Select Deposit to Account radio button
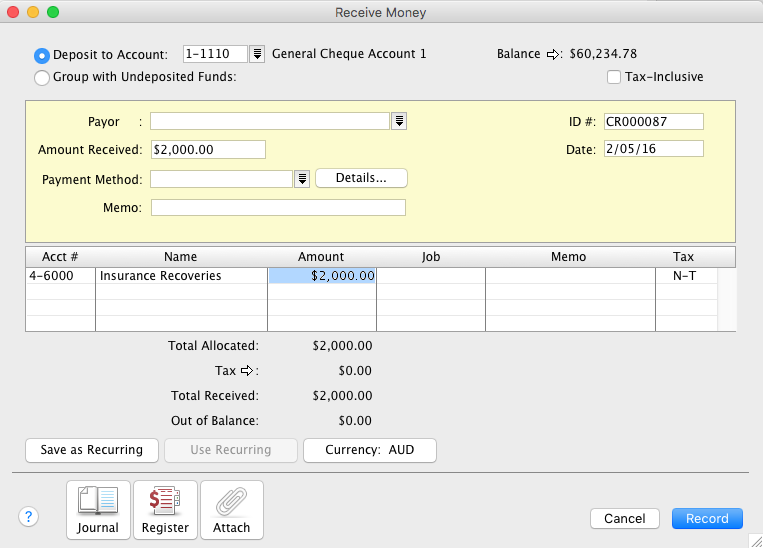The width and height of the screenshot is (763, 548). point(42,55)
